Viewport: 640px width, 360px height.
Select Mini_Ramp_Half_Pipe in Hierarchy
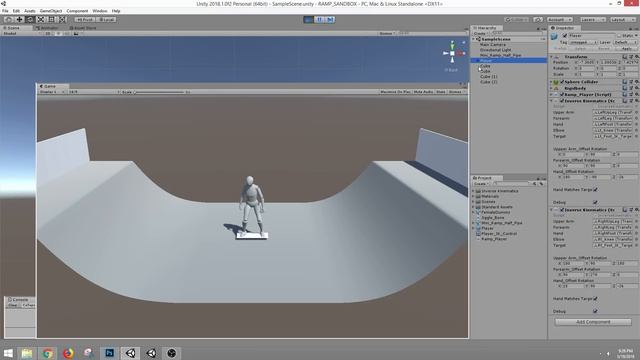pos(500,55)
